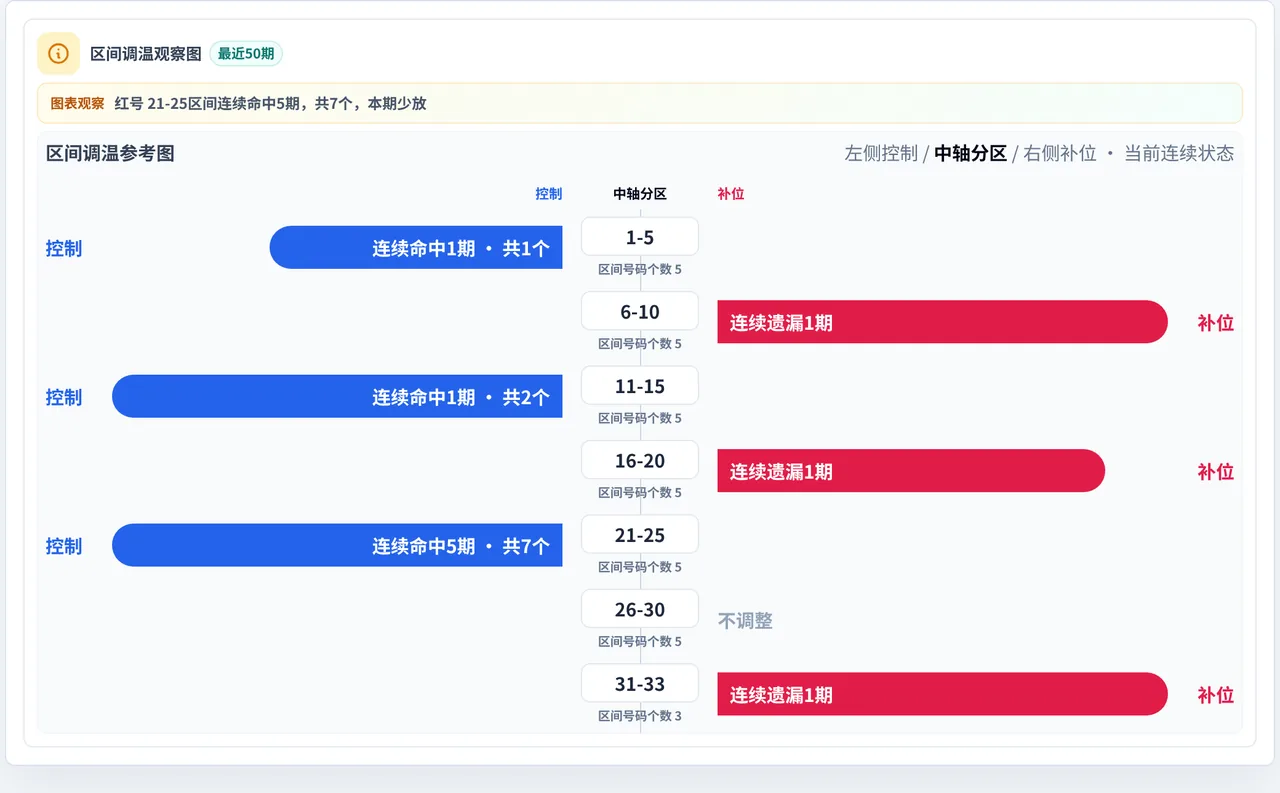Click the 26-30 interval box
Viewport: 1280px width, 793px height.
[640, 609]
